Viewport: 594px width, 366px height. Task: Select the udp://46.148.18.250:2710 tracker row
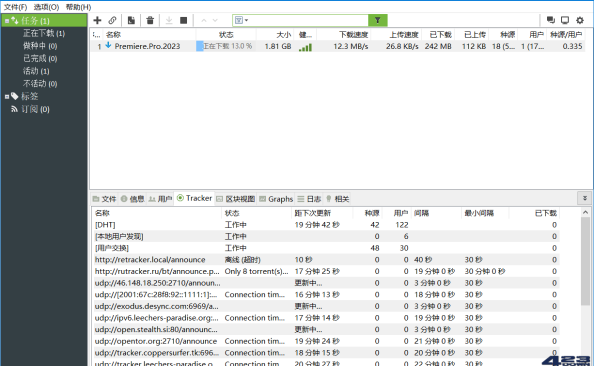tap(326, 283)
